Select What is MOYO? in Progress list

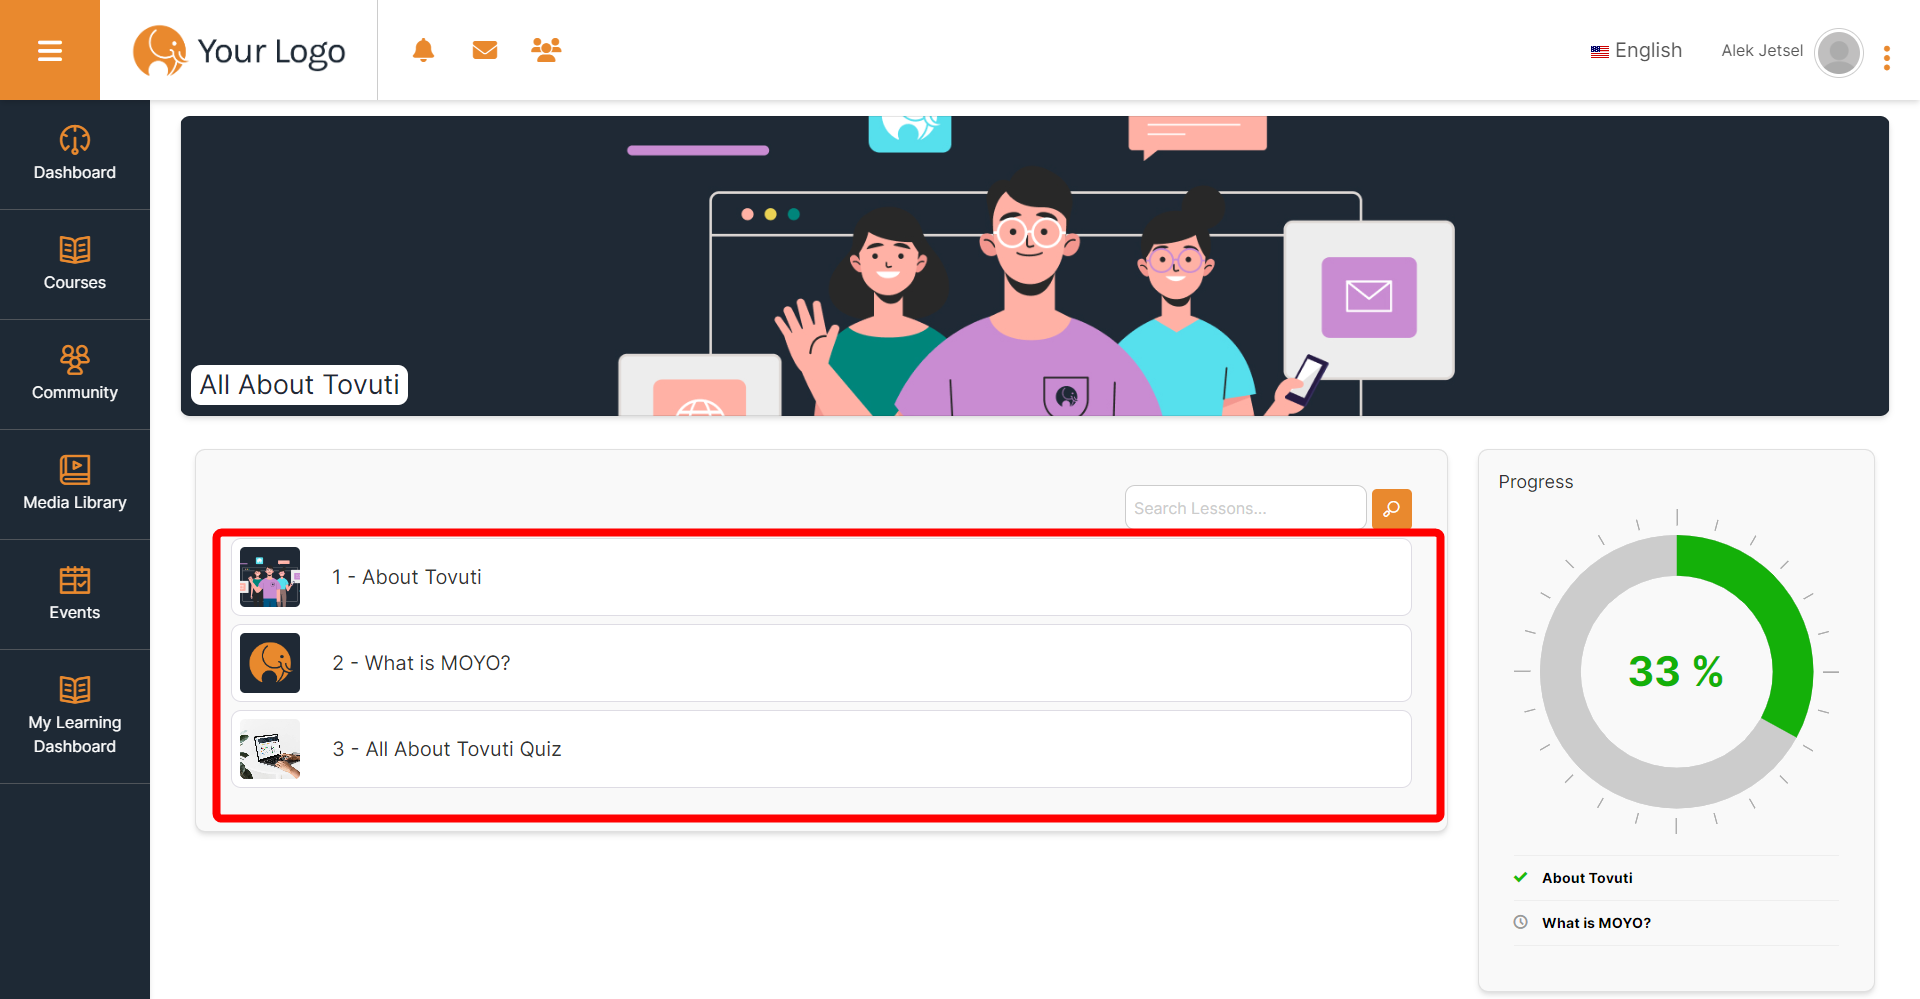click(1596, 923)
